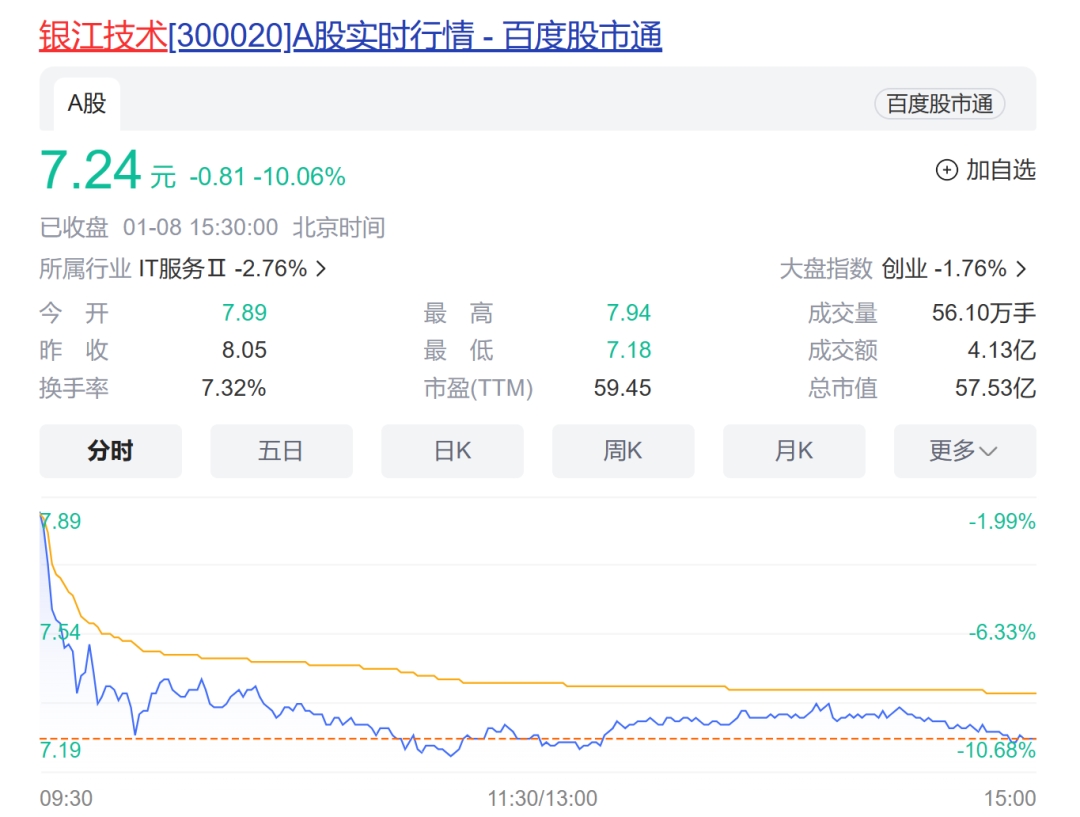Click the plus icon beside 加自选
This screenshot has width=1080, height=817.
tap(946, 170)
